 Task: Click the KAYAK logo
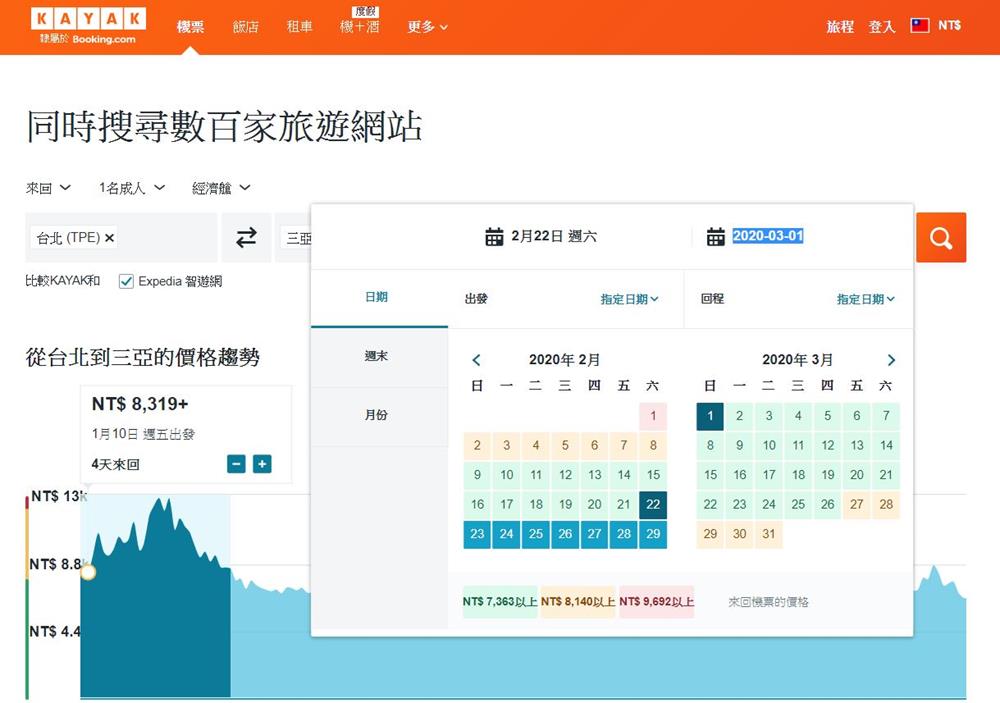pyautogui.click(x=88, y=20)
